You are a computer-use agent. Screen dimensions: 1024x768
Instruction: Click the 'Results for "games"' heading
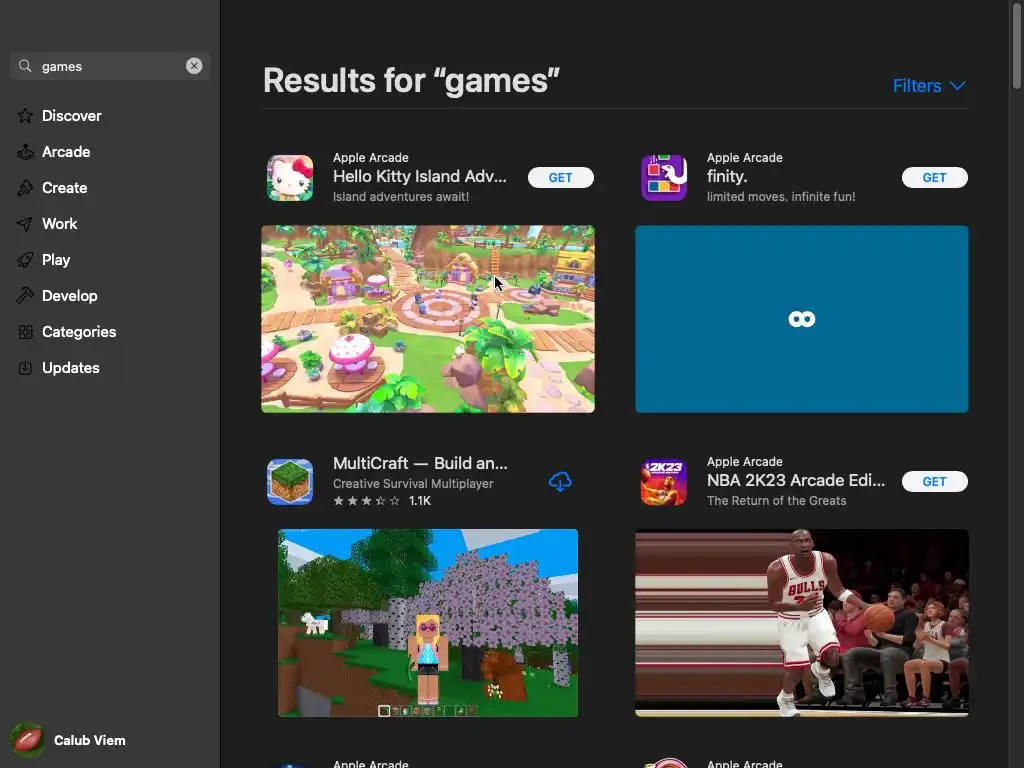click(411, 81)
